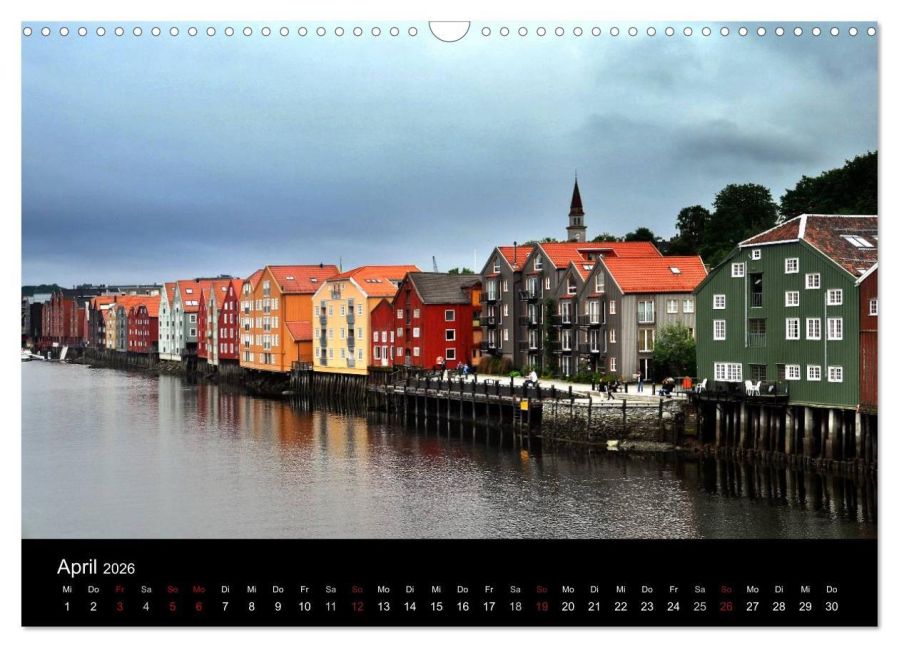Click red Monday date 6
The image size is (899, 648).
[x=199, y=606]
